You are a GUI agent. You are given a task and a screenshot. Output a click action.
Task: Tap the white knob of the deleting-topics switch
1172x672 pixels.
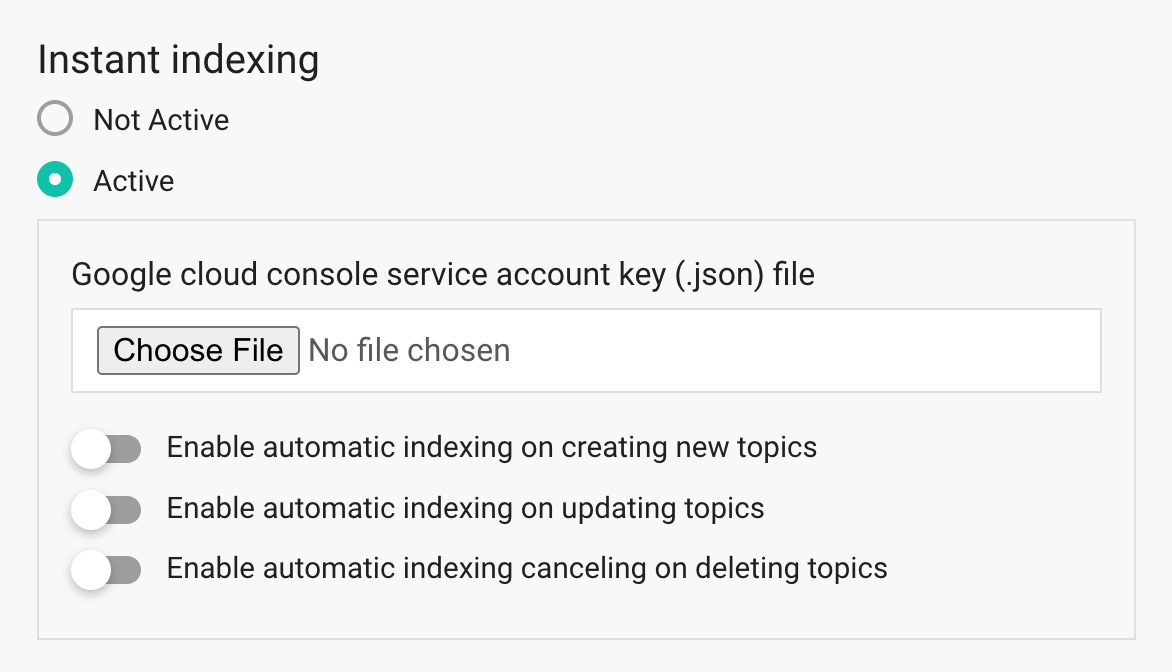[91, 570]
